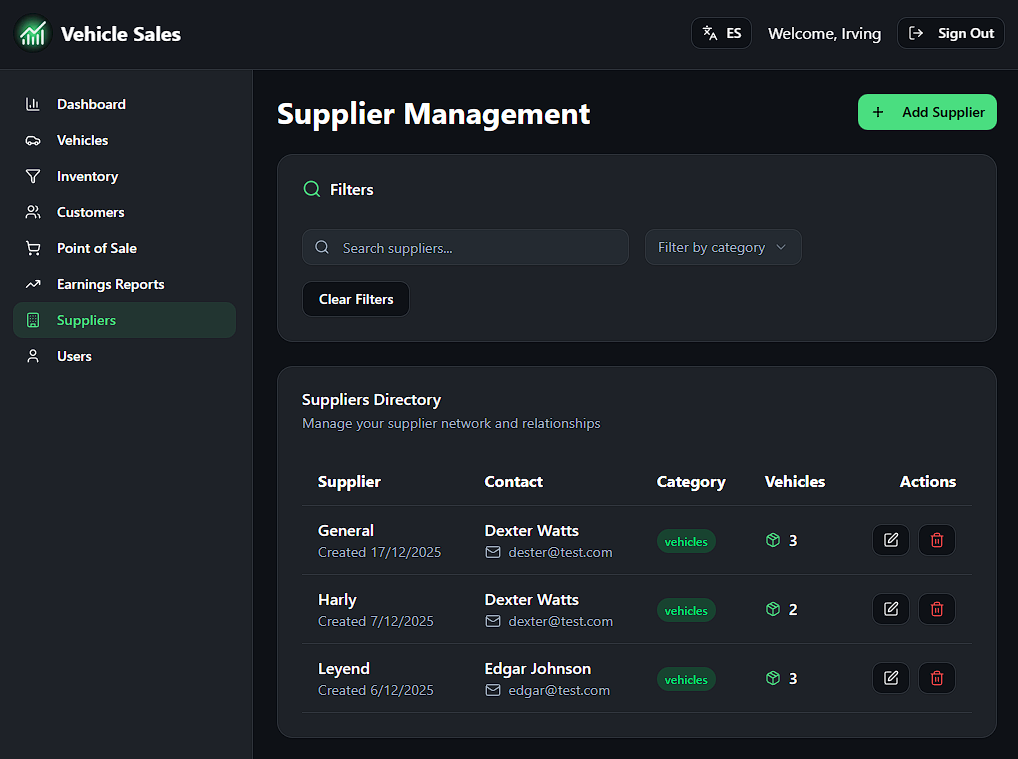Click the package icon in Harly row
1018x759 pixels.
pos(773,609)
